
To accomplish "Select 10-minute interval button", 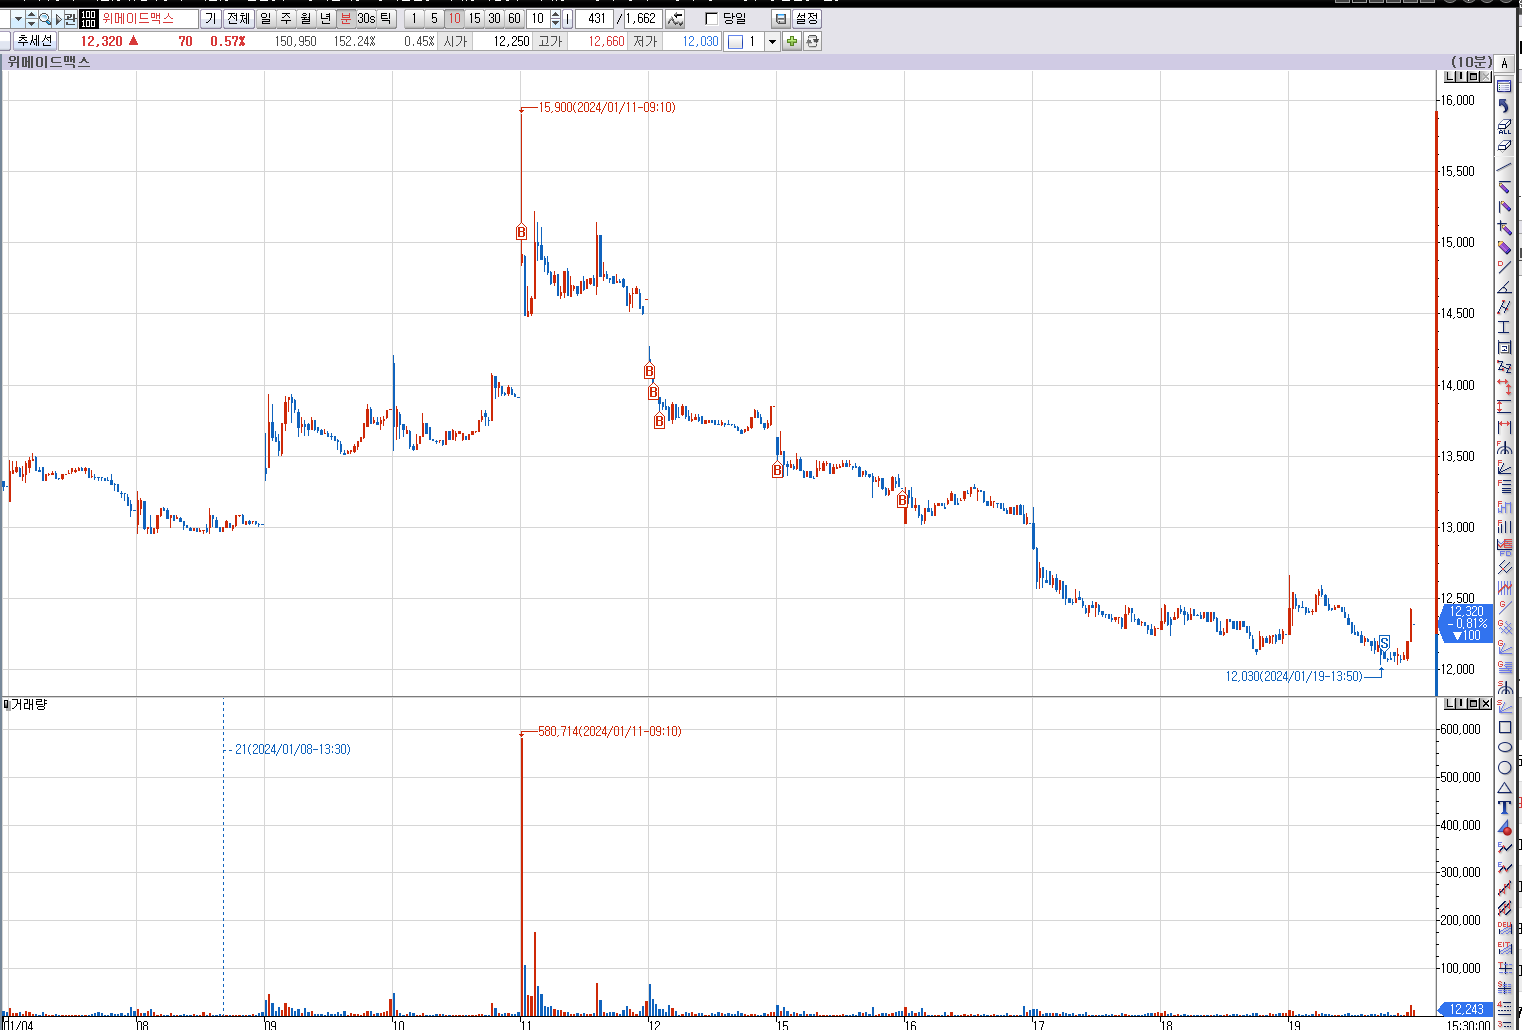I will (x=454, y=19).
